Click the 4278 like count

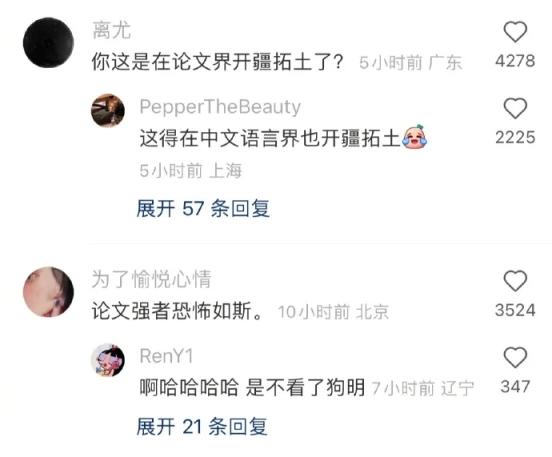(515, 61)
